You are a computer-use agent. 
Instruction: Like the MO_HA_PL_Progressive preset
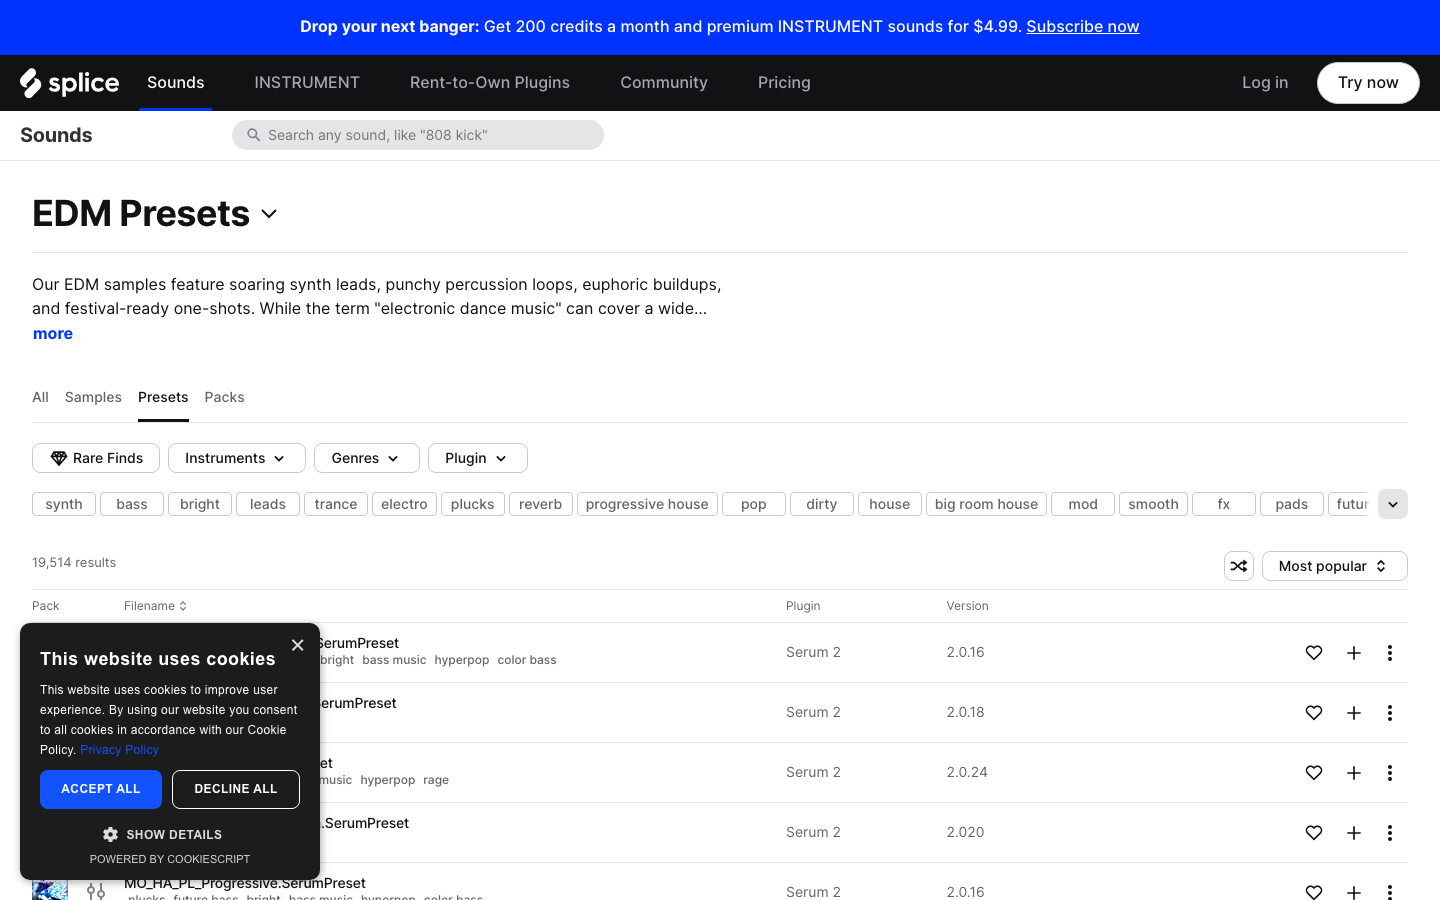point(1314,892)
